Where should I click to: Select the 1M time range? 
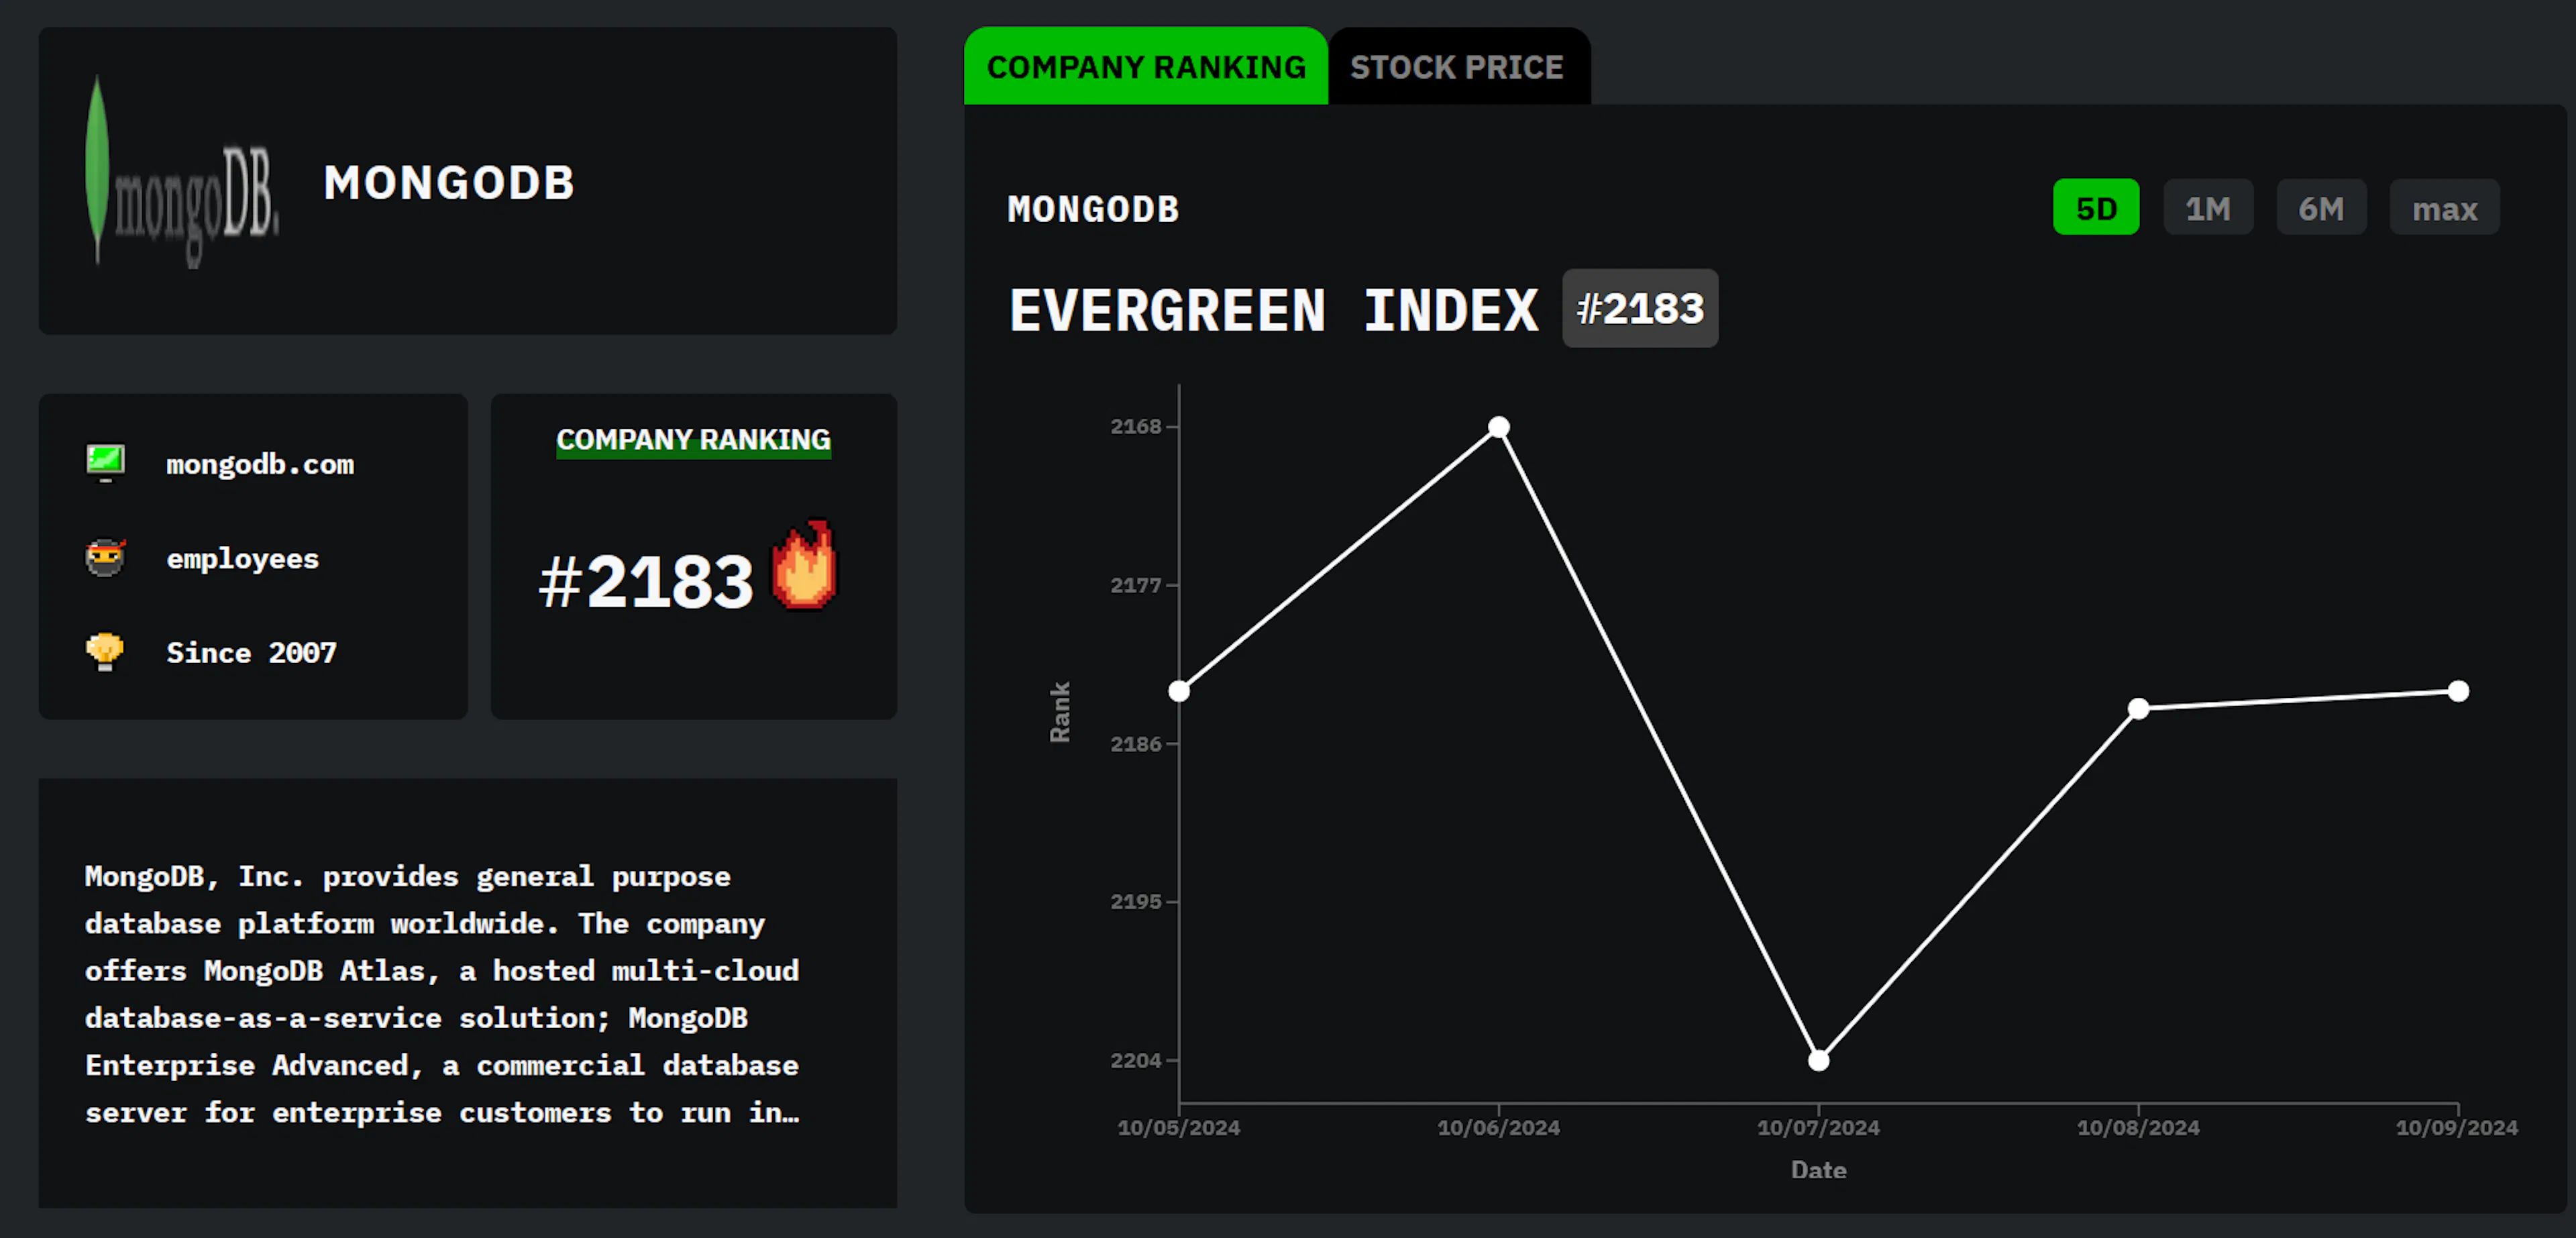[x=2208, y=208]
